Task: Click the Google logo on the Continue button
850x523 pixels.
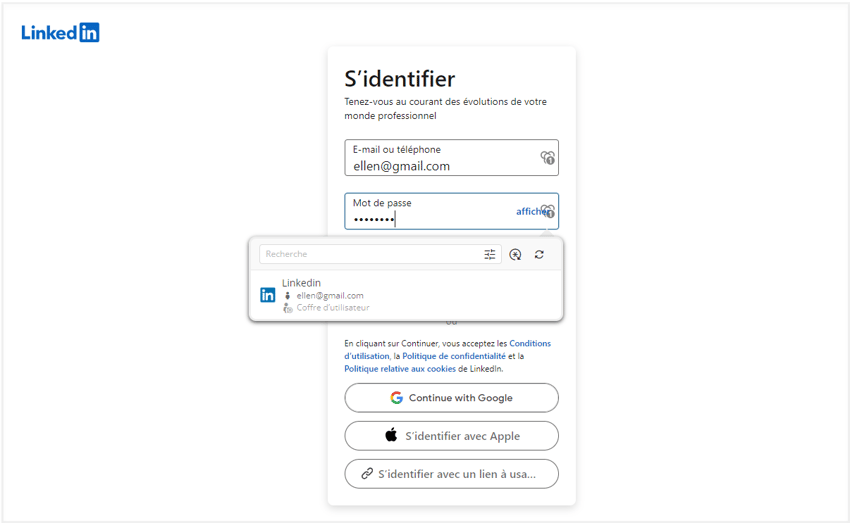Action: click(x=396, y=398)
